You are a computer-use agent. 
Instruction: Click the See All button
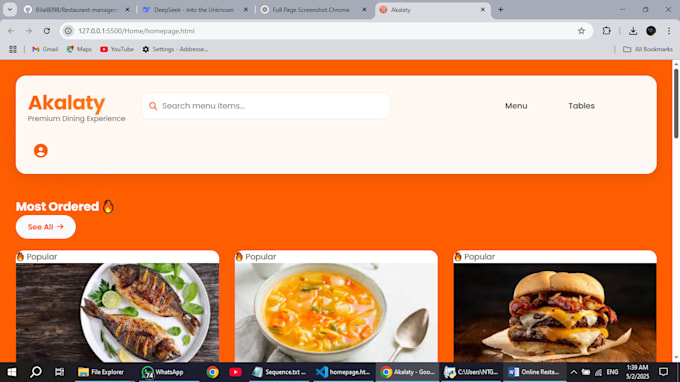tap(46, 227)
